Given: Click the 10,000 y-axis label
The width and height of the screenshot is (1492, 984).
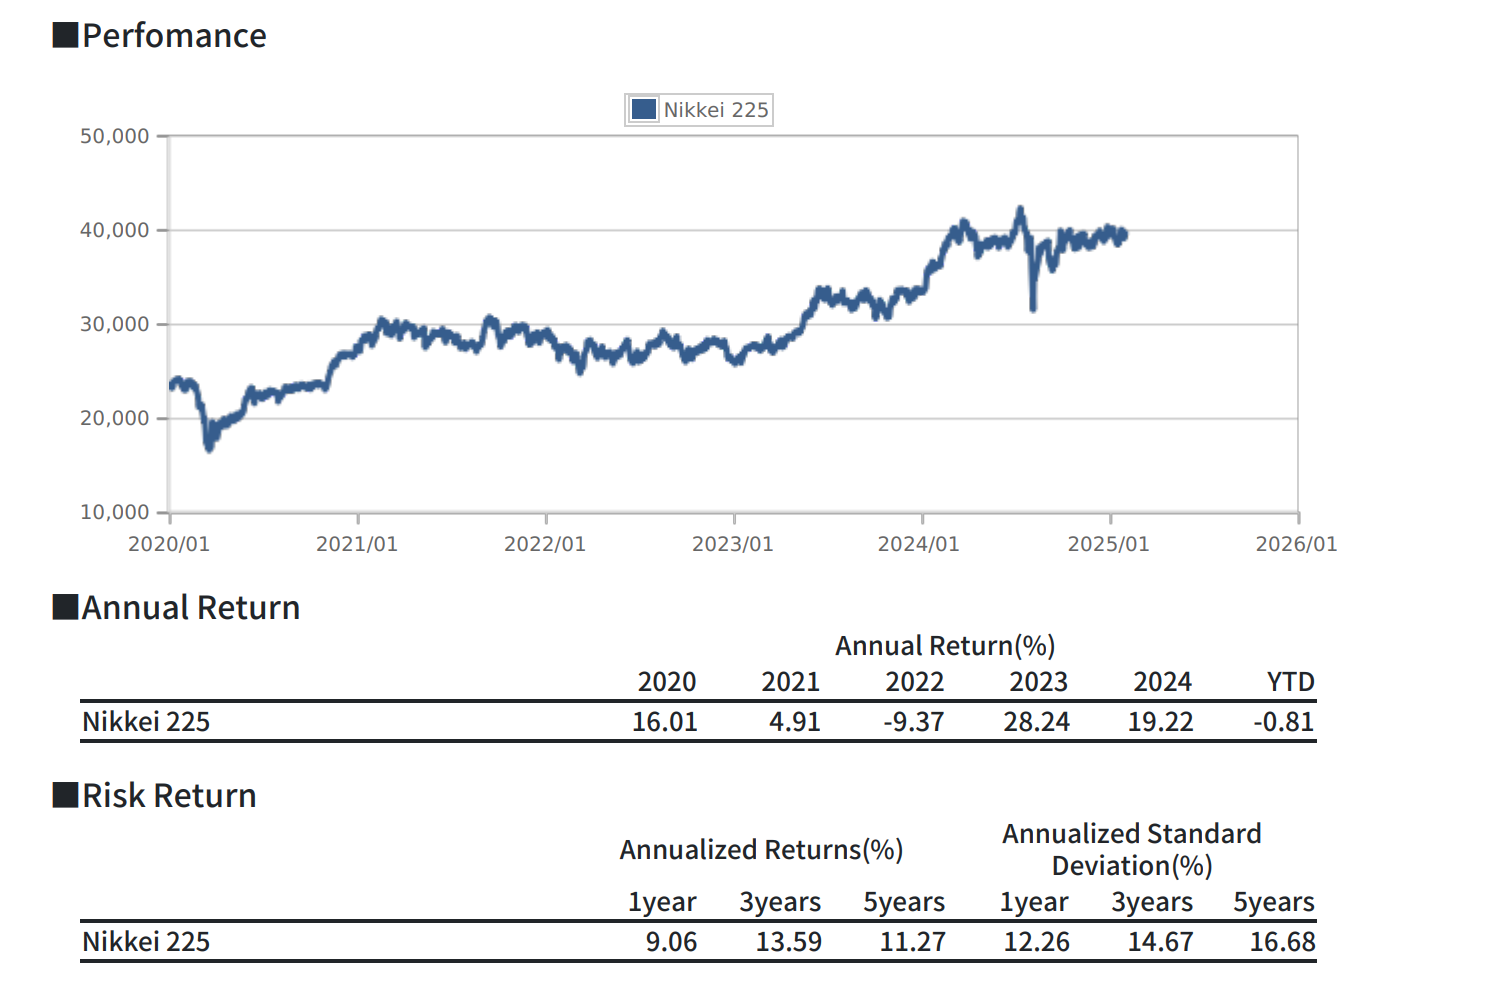Looking at the screenshot, I should [x=115, y=512].
